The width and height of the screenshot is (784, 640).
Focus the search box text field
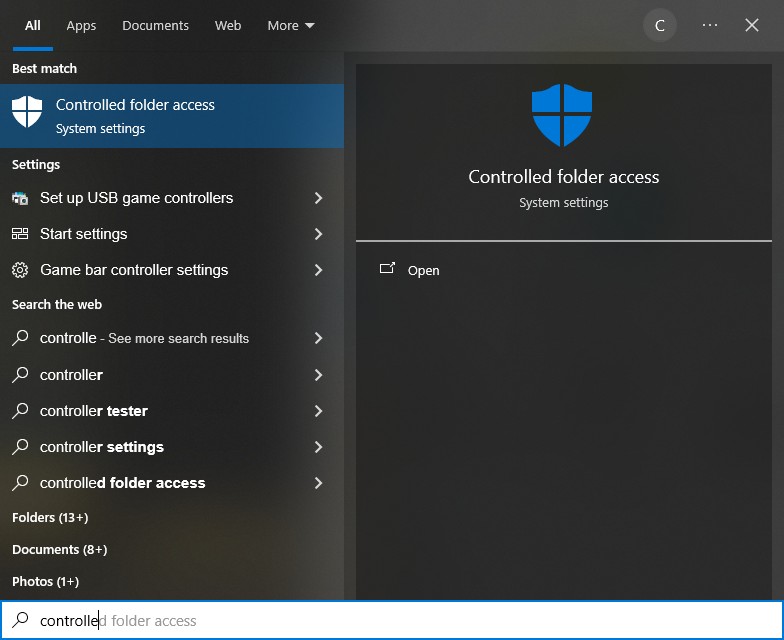click(392, 620)
